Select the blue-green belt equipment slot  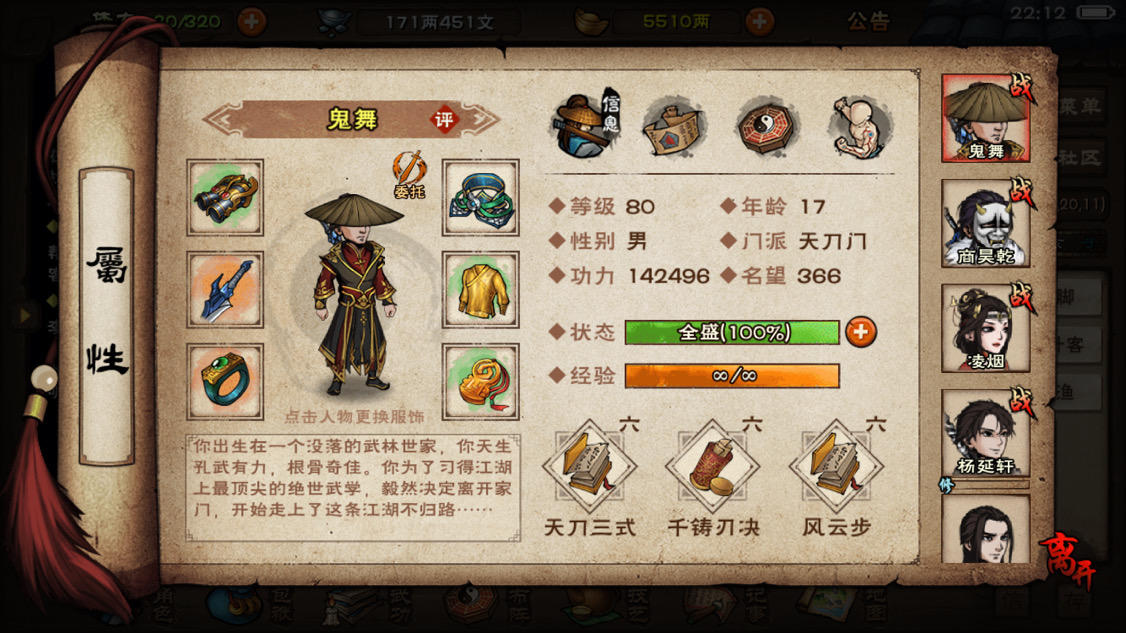click(480, 198)
